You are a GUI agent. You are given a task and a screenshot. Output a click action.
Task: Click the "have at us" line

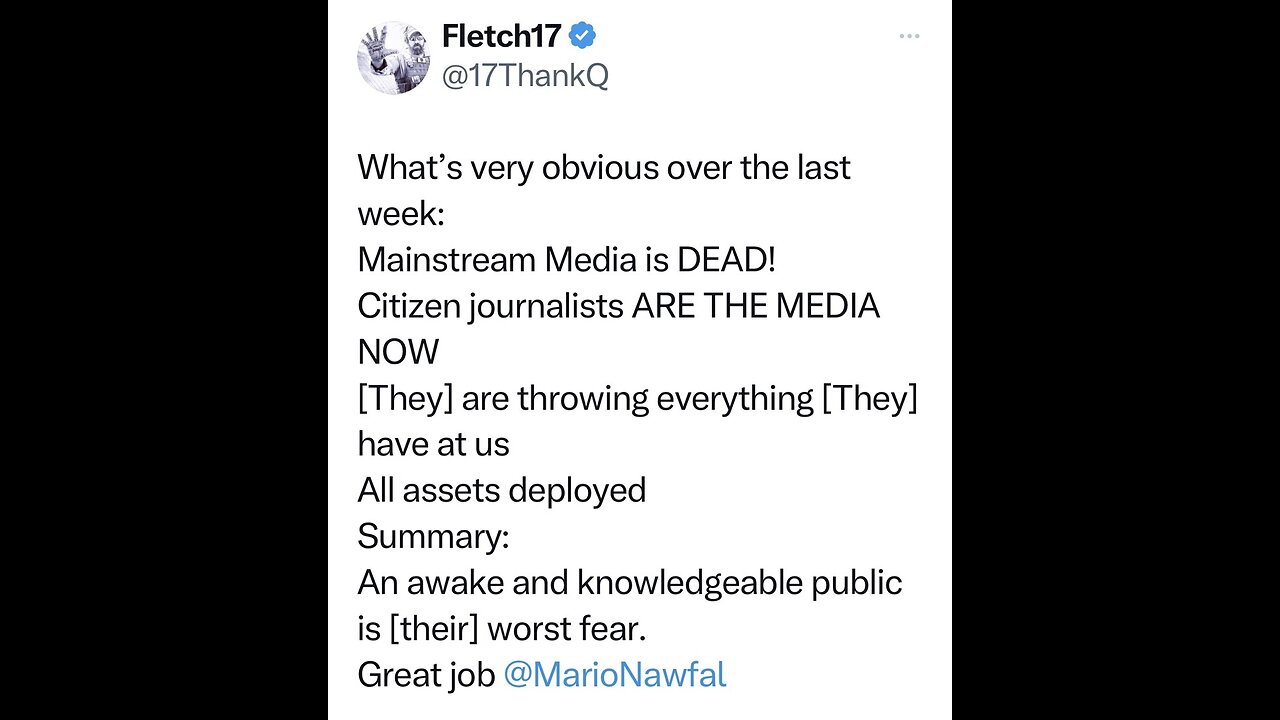click(x=433, y=444)
